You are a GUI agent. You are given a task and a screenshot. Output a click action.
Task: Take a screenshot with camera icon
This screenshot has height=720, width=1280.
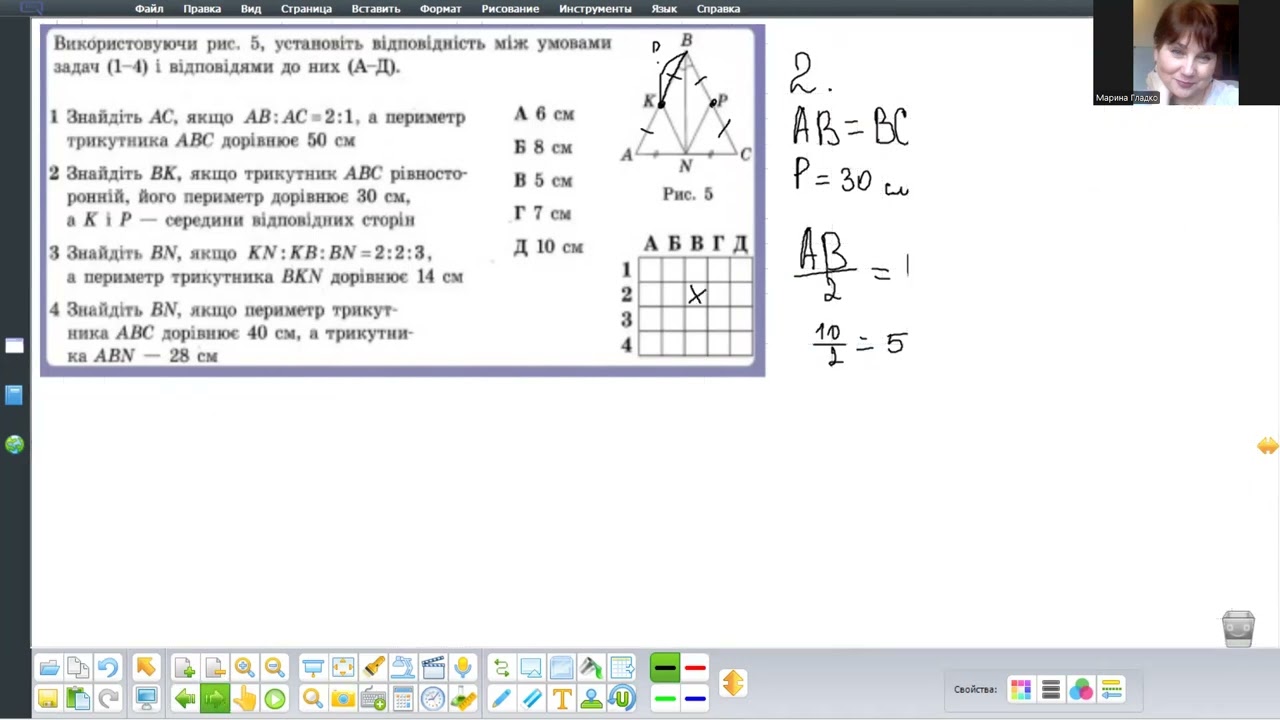pyautogui.click(x=342, y=699)
